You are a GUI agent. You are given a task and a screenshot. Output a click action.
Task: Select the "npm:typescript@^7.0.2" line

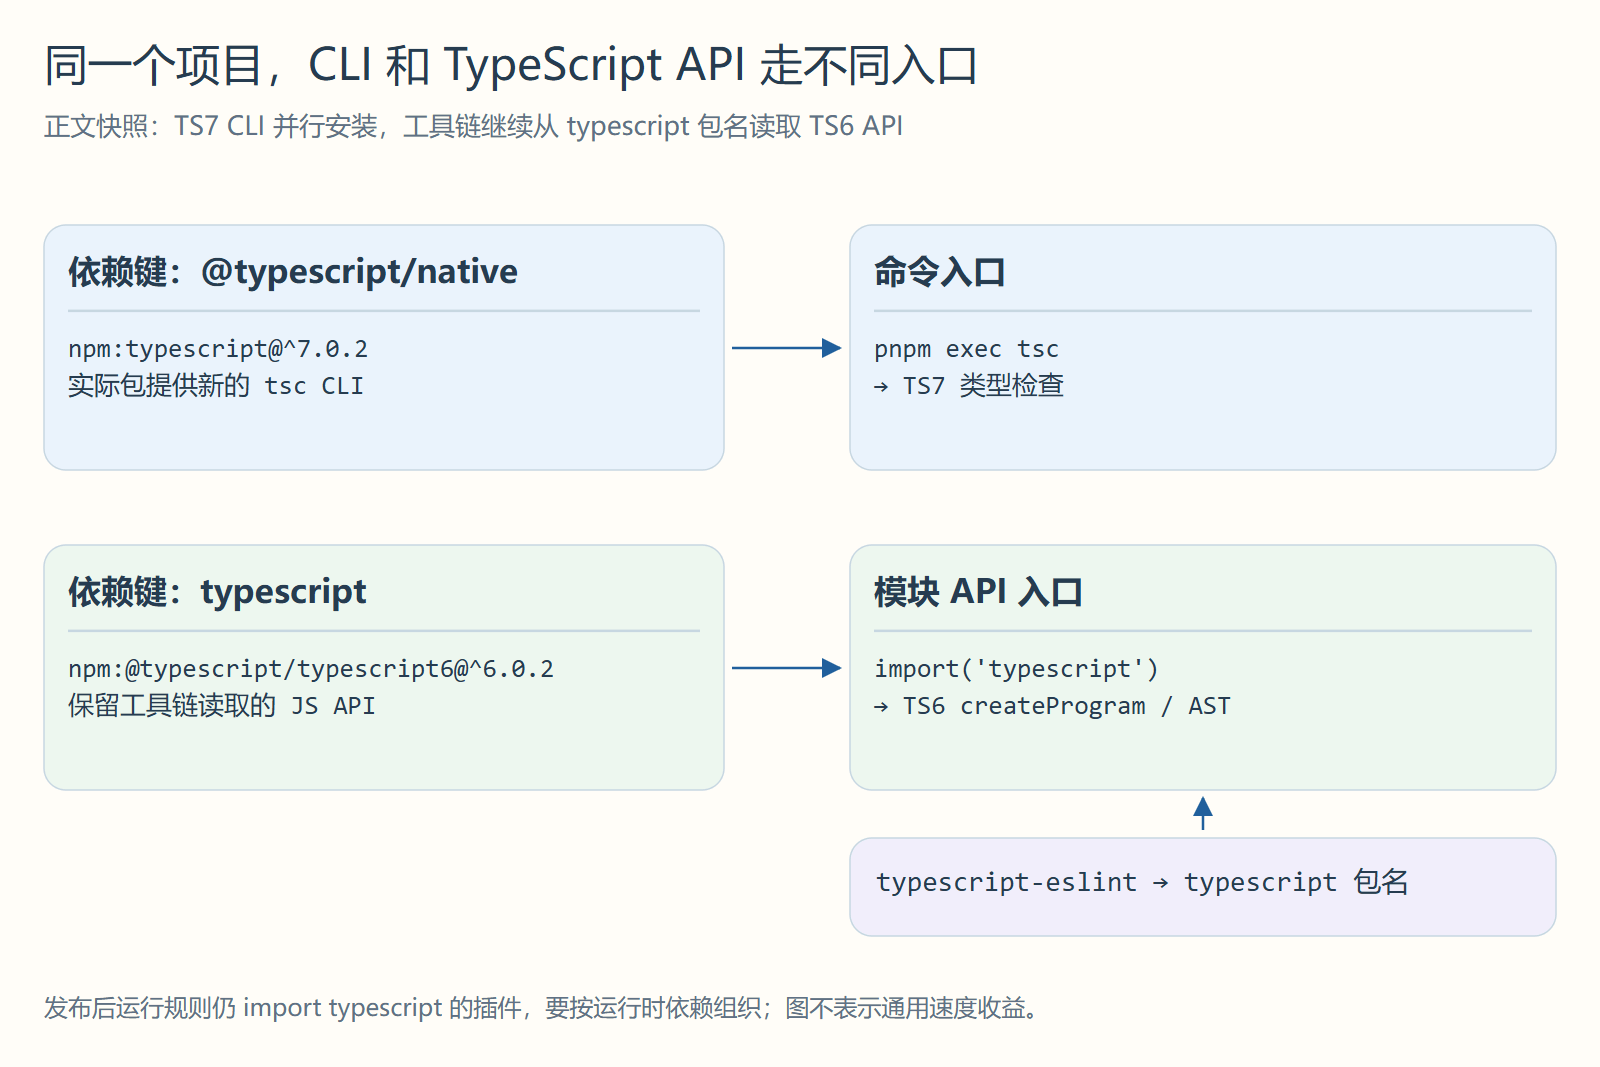[218, 349]
